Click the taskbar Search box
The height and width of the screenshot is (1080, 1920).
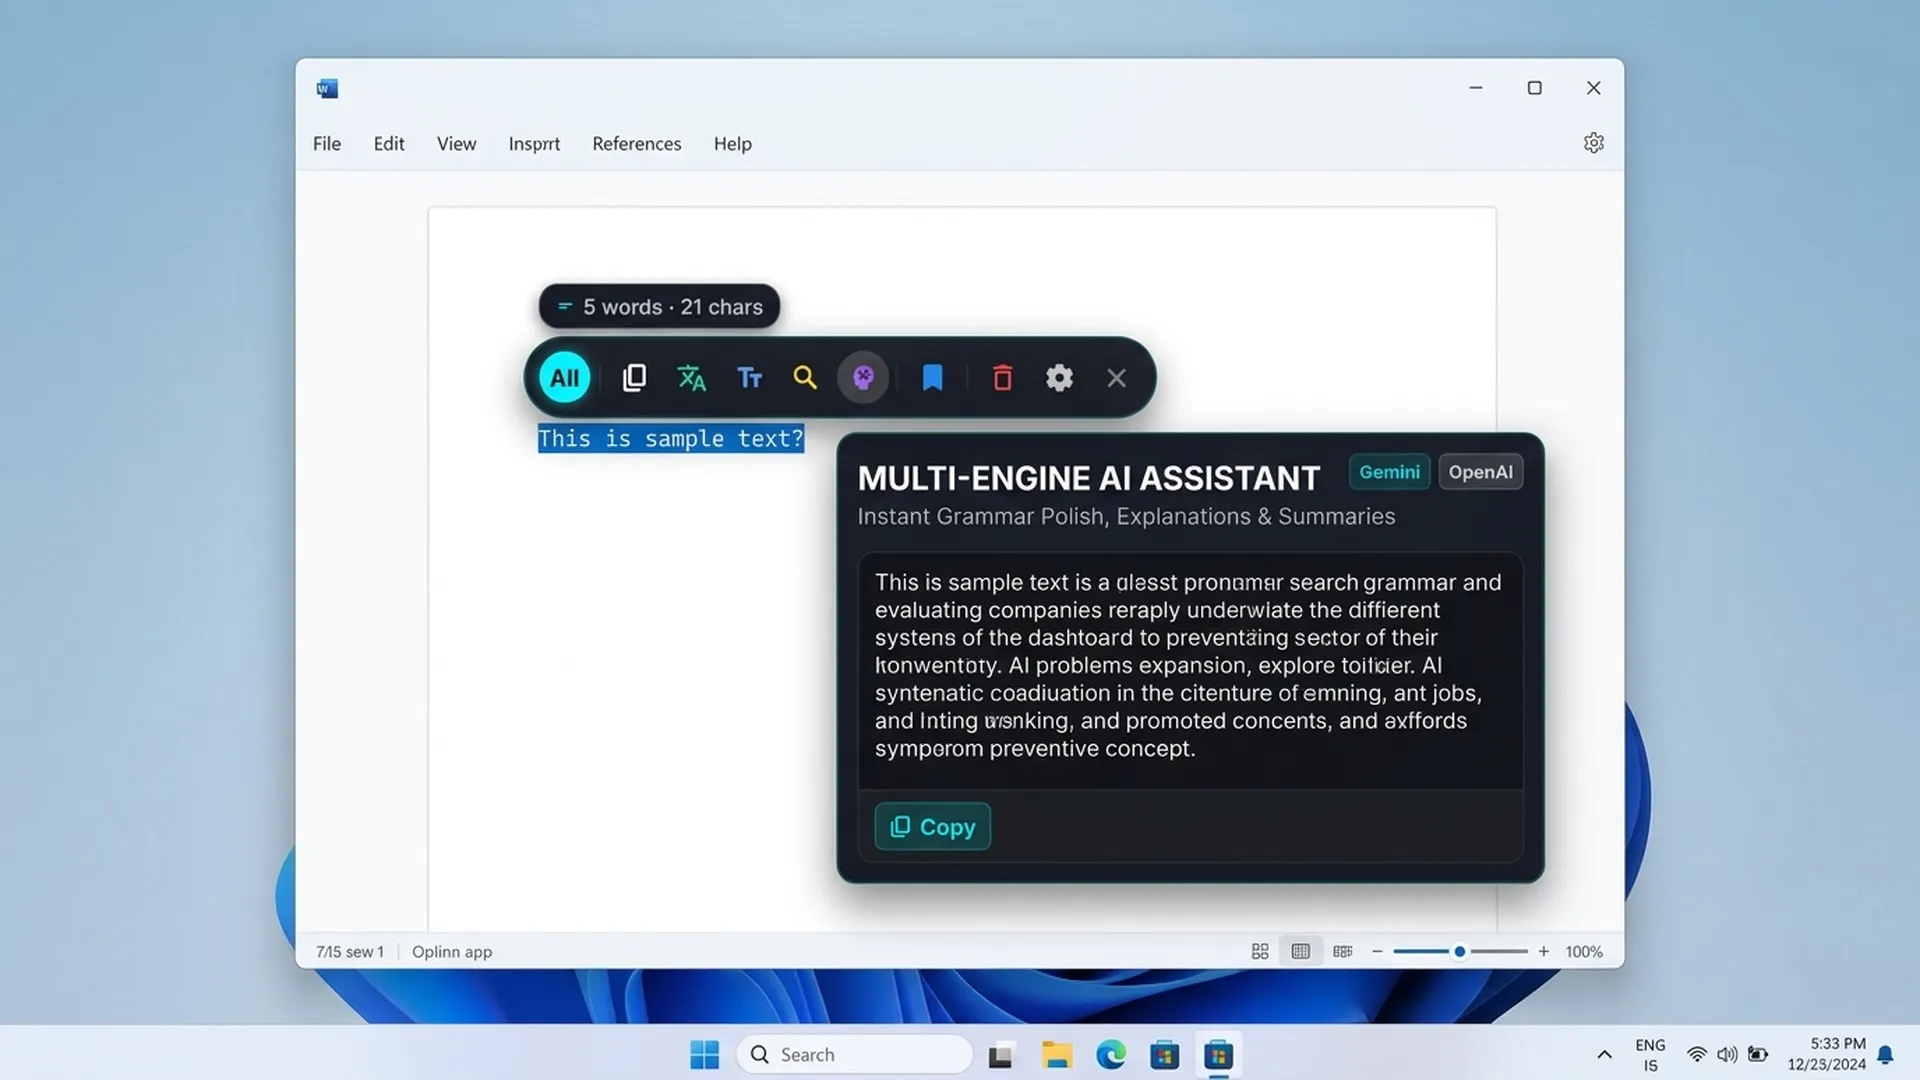855,1055
